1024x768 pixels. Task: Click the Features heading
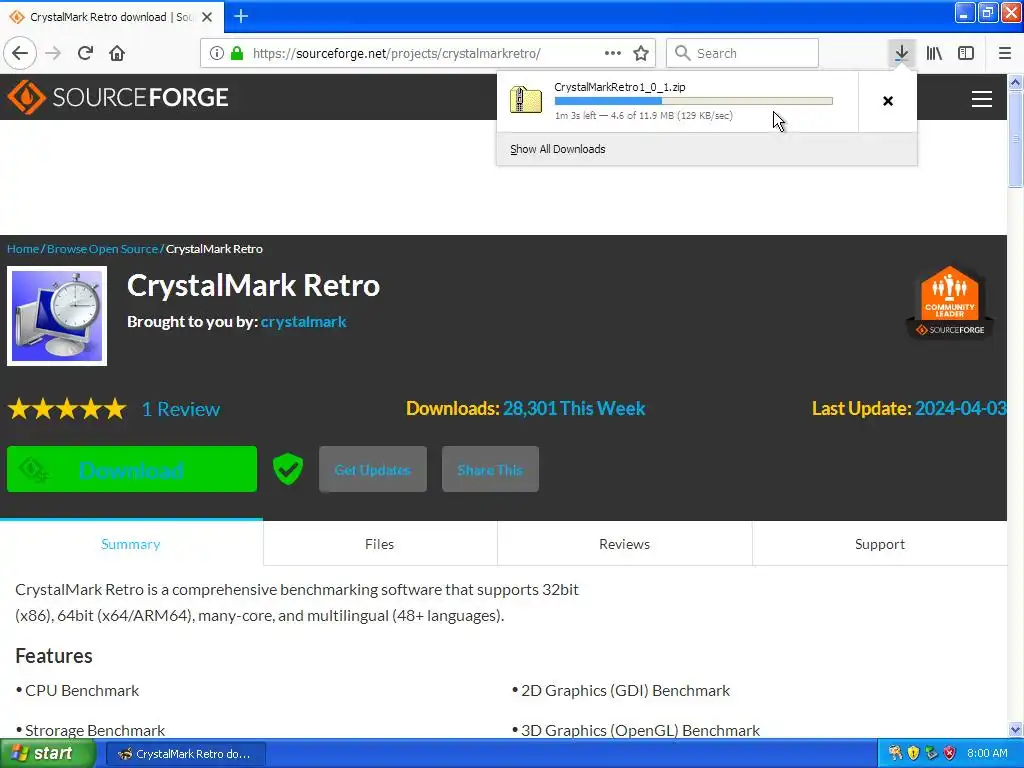click(x=54, y=656)
